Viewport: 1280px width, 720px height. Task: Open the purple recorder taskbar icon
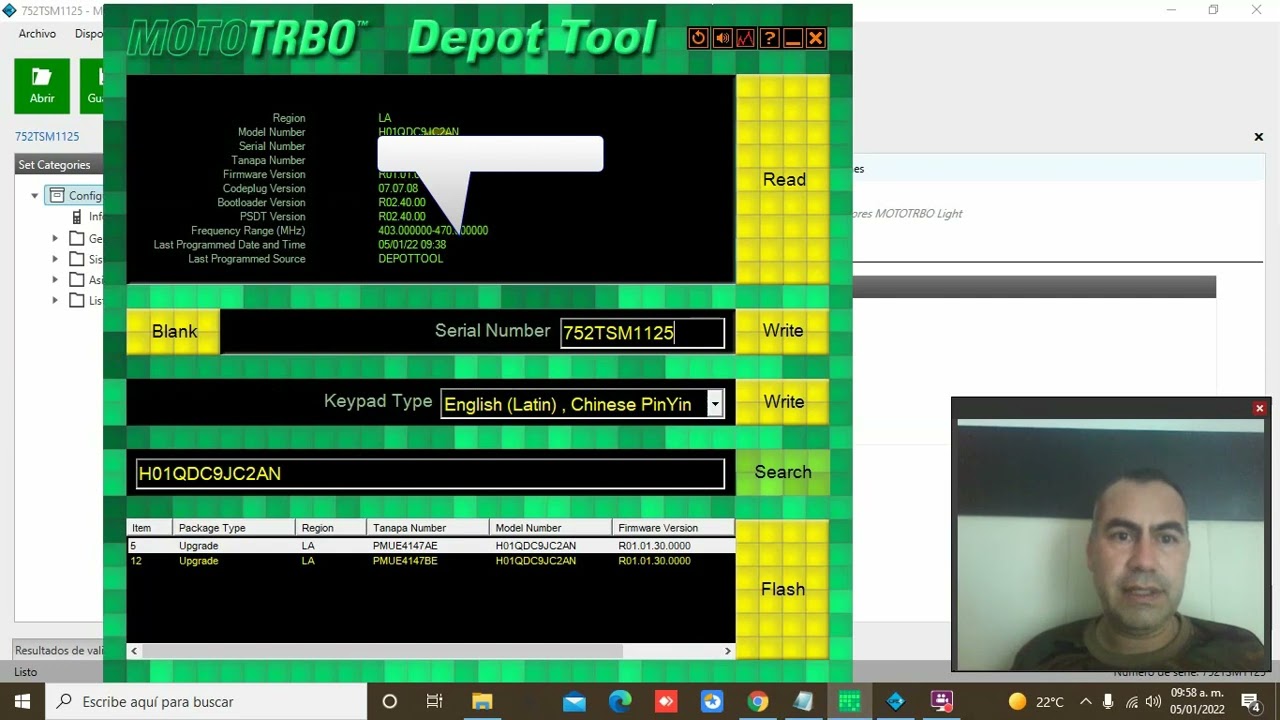(941, 701)
